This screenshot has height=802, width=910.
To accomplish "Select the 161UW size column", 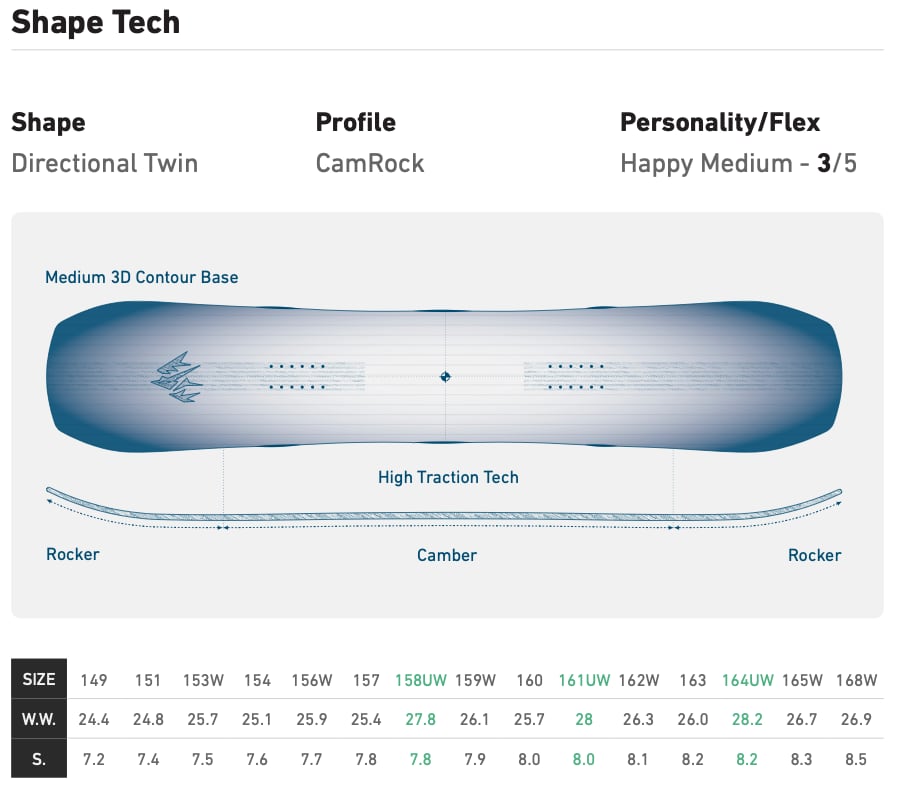I will tap(584, 680).
